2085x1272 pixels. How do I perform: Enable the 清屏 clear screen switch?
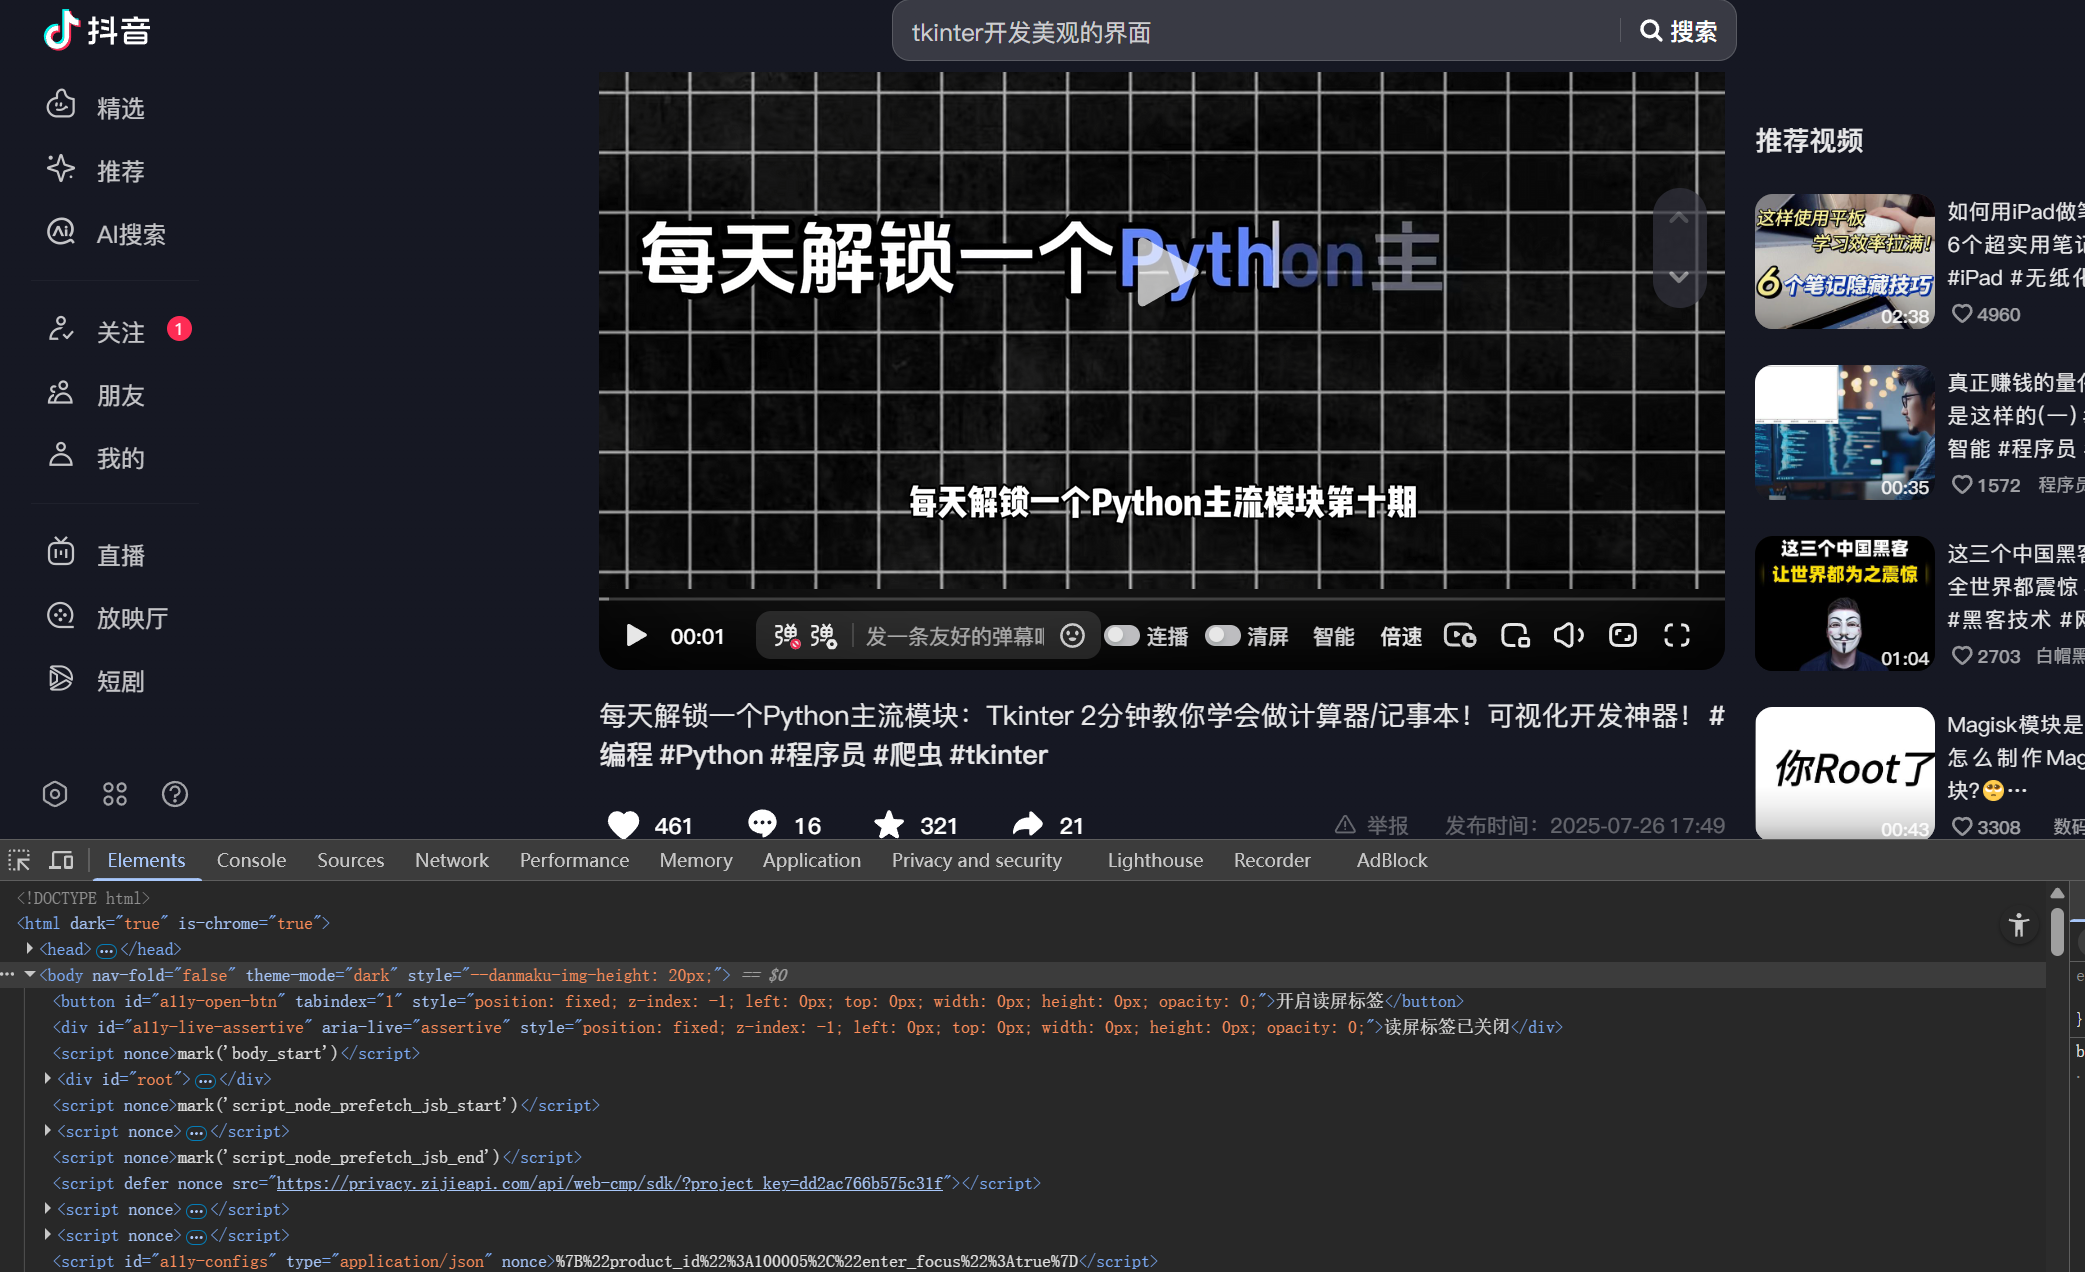(1222, 636)
